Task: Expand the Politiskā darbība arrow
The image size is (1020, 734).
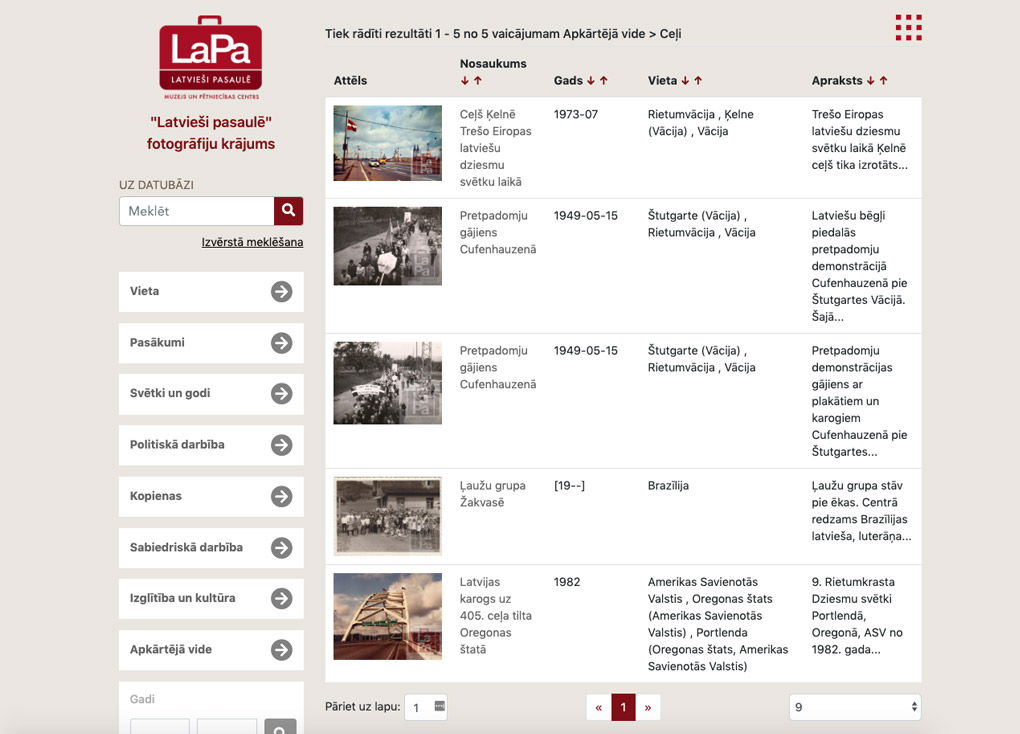Action: tap(282, 445)
